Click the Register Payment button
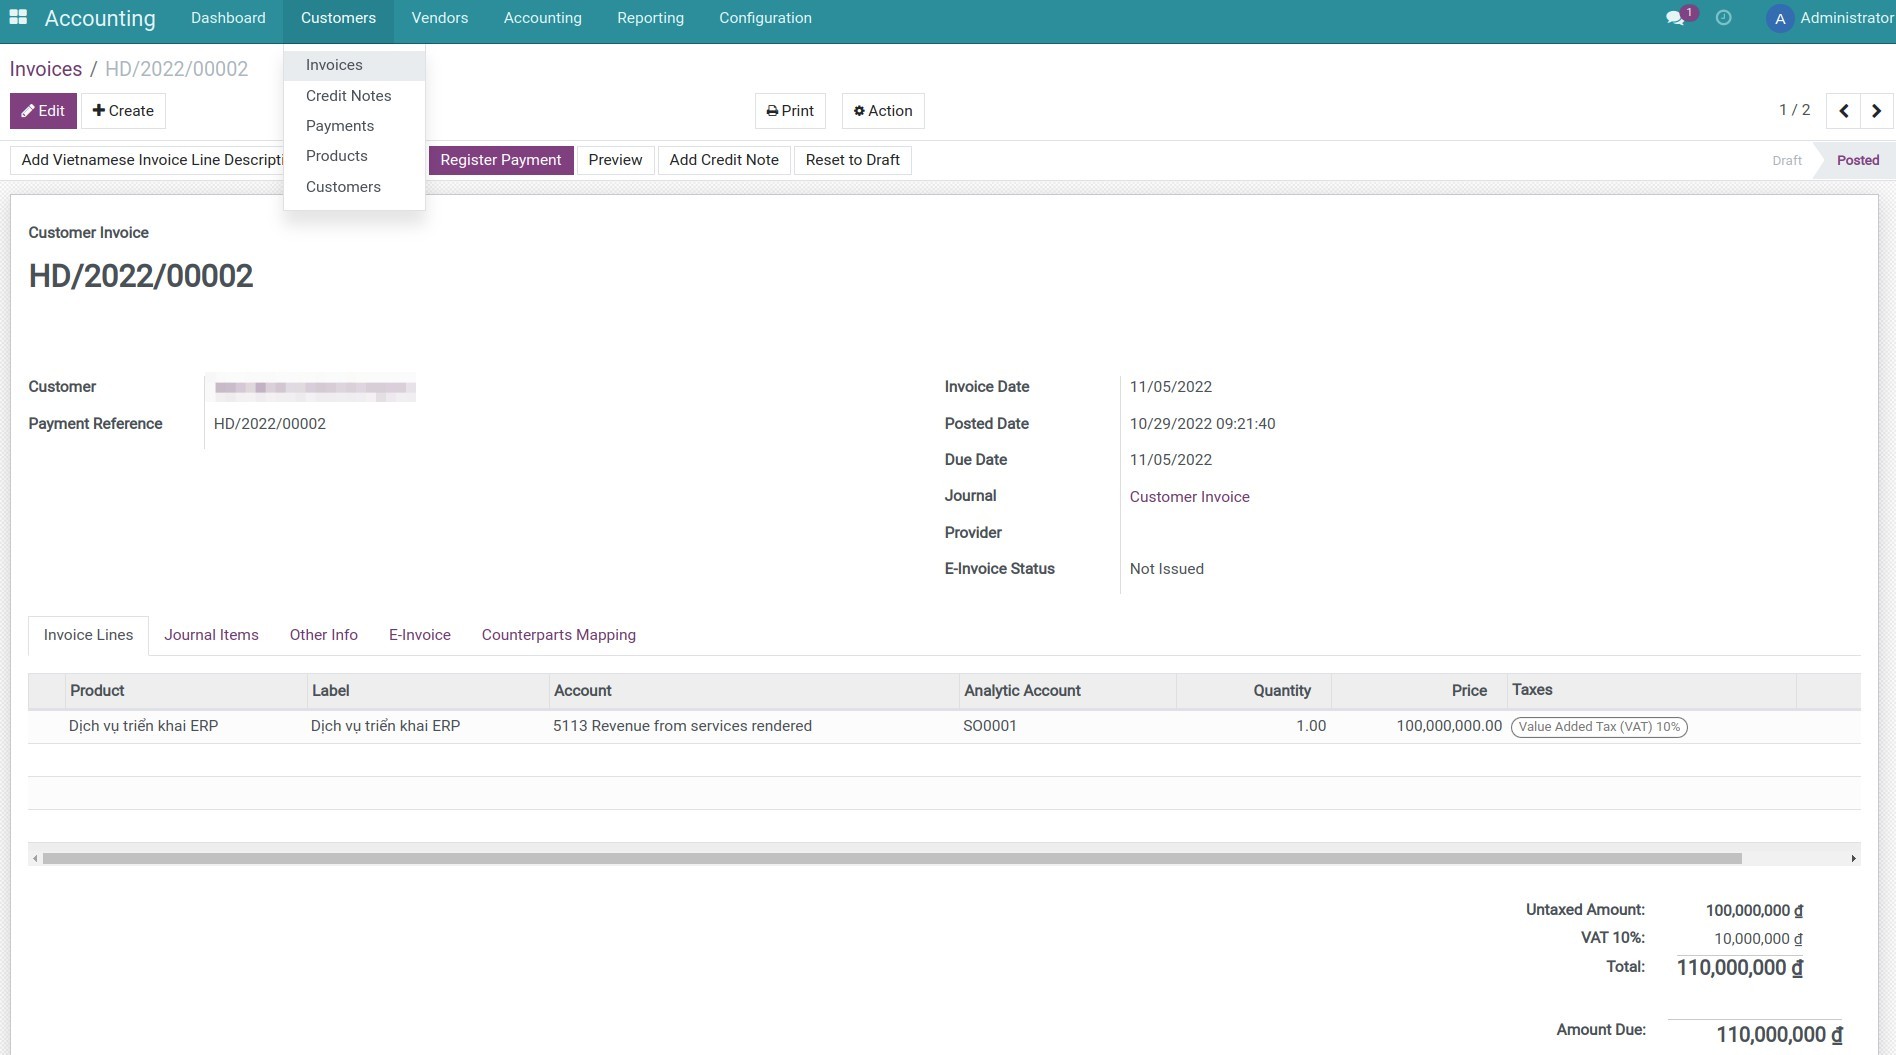 [501, 160]
